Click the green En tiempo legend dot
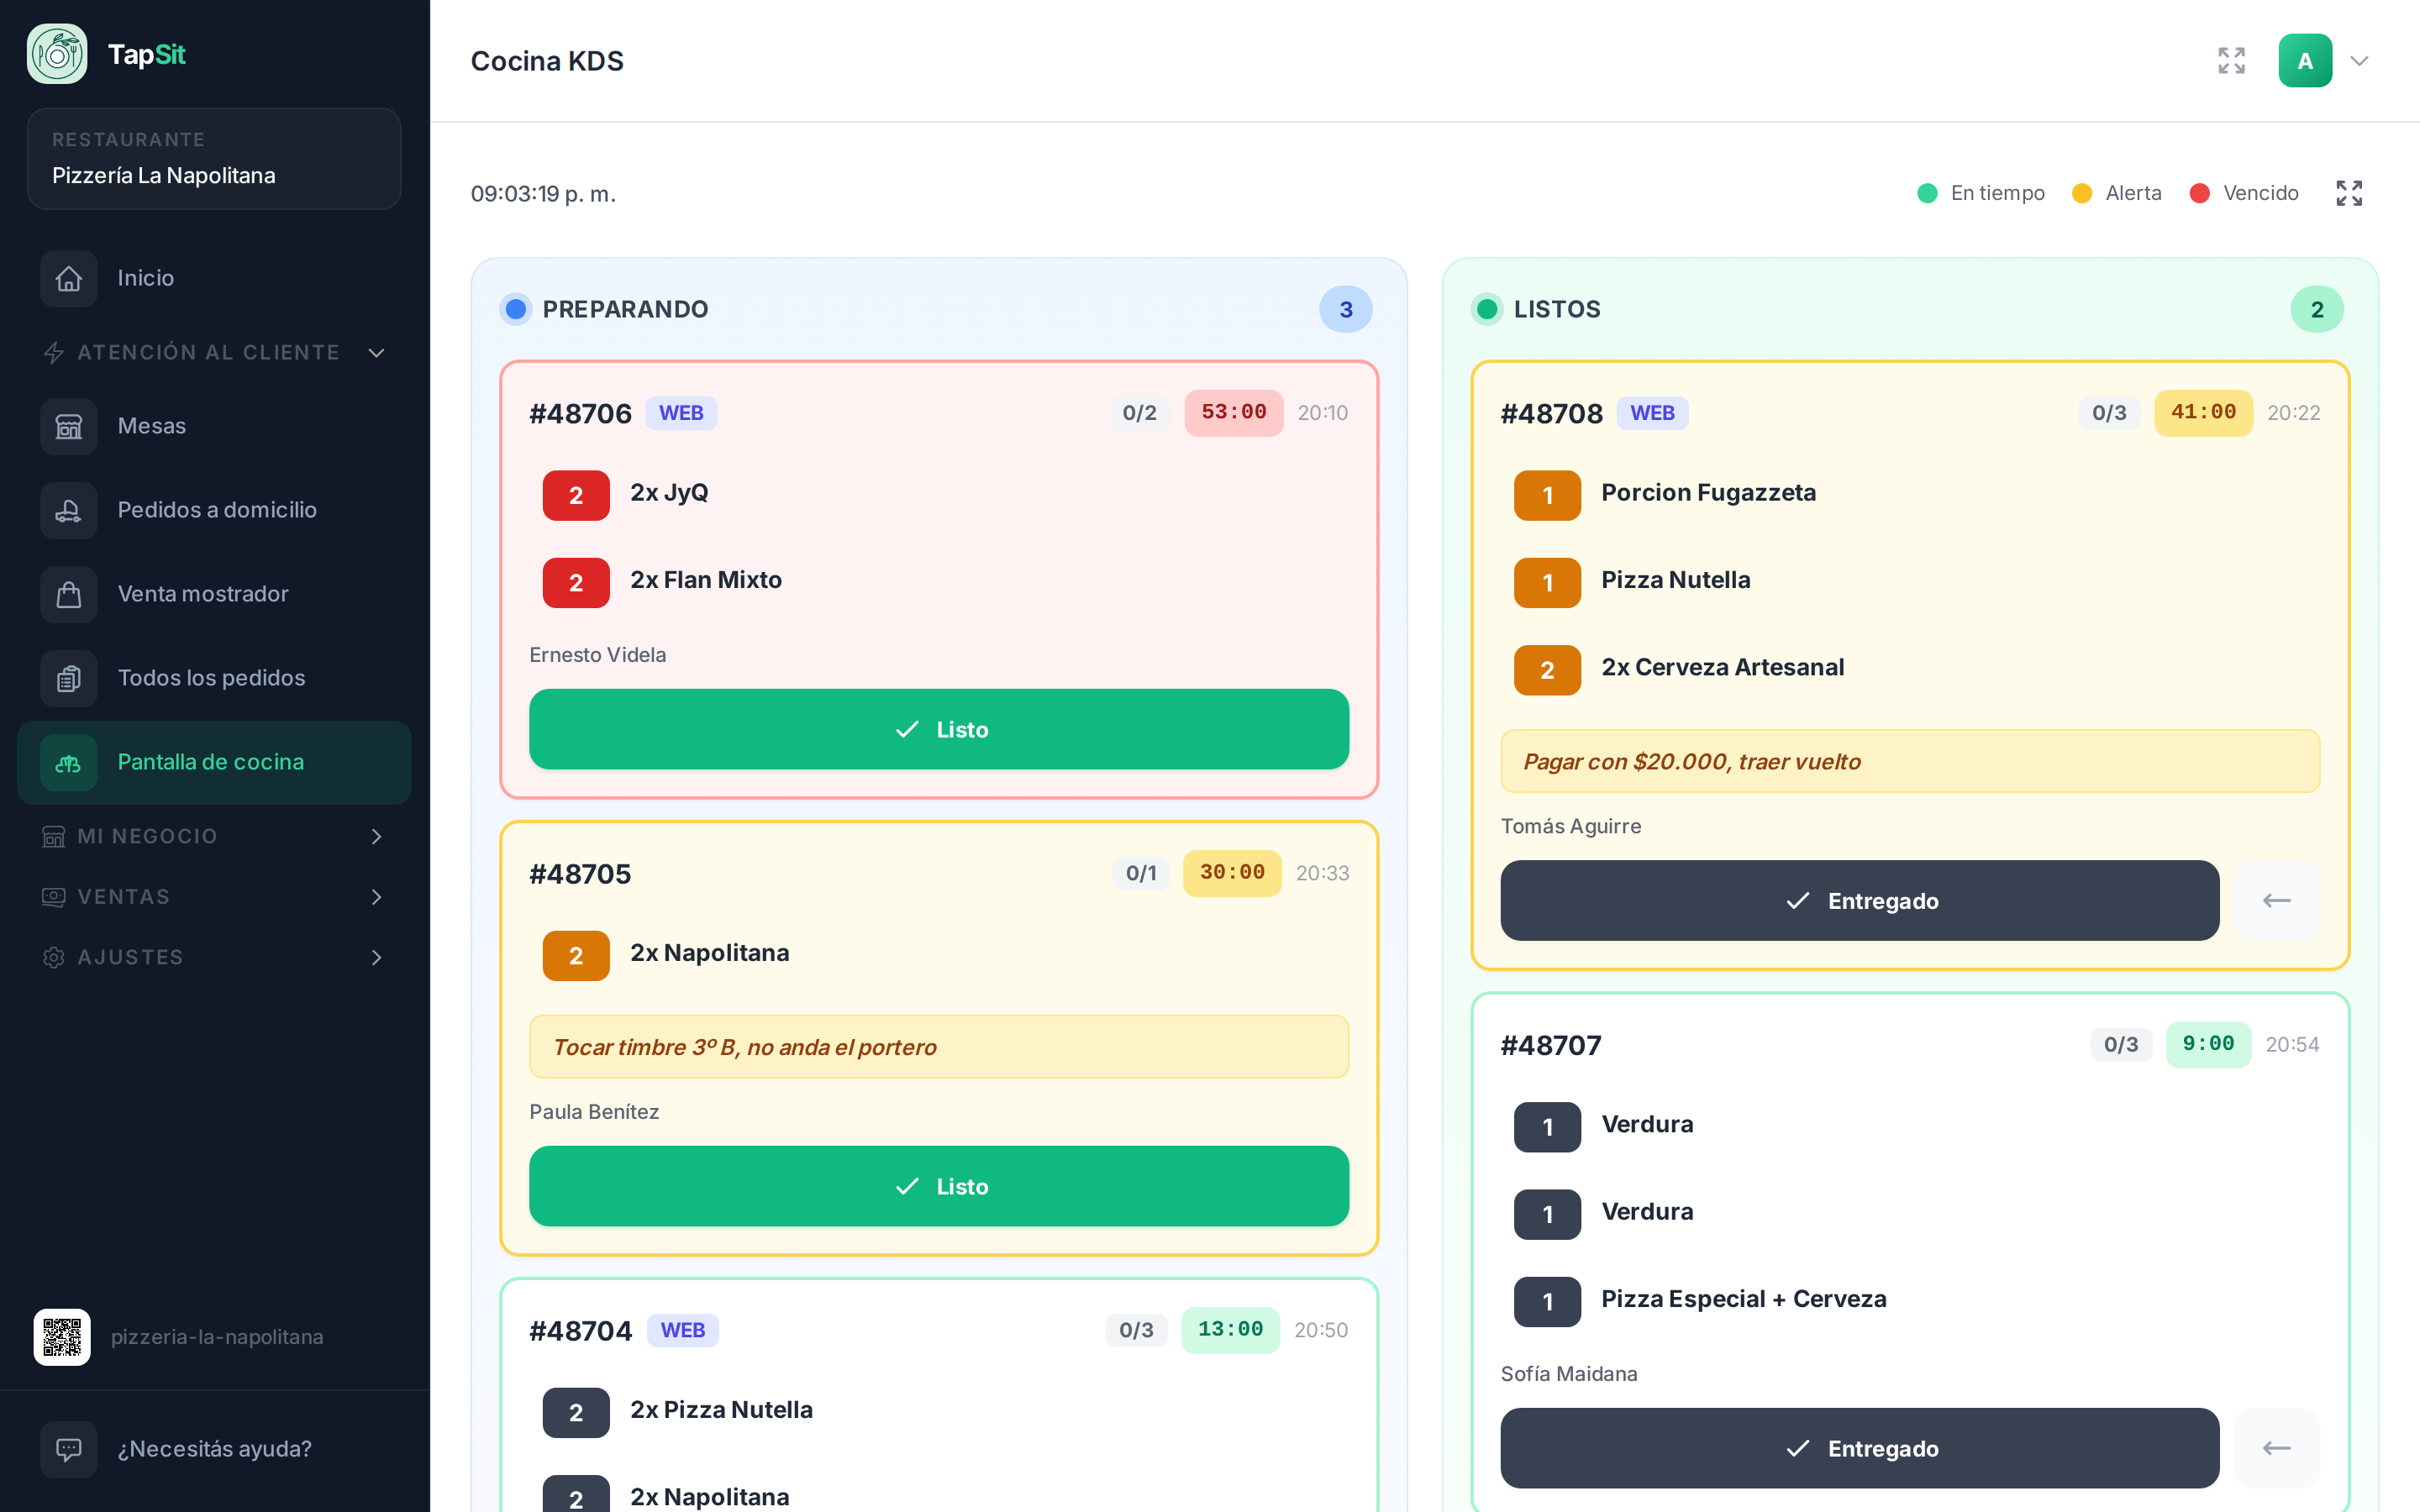The image size is (2420, 1512). (x=1927, y=193)
